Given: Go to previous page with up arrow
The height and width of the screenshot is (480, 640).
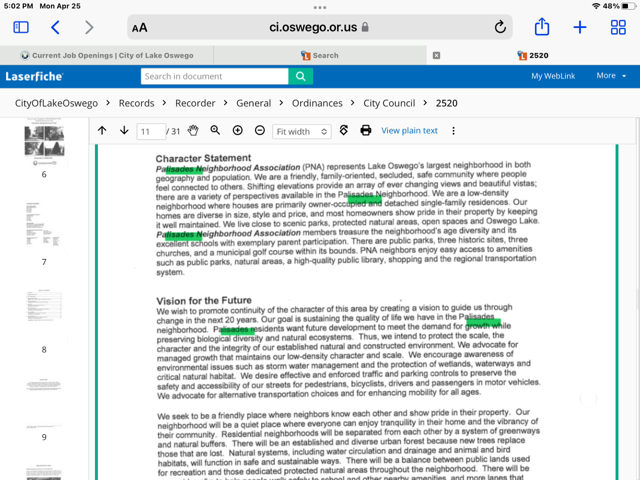Looking at the screenshot, I should (x=102, y=131).
